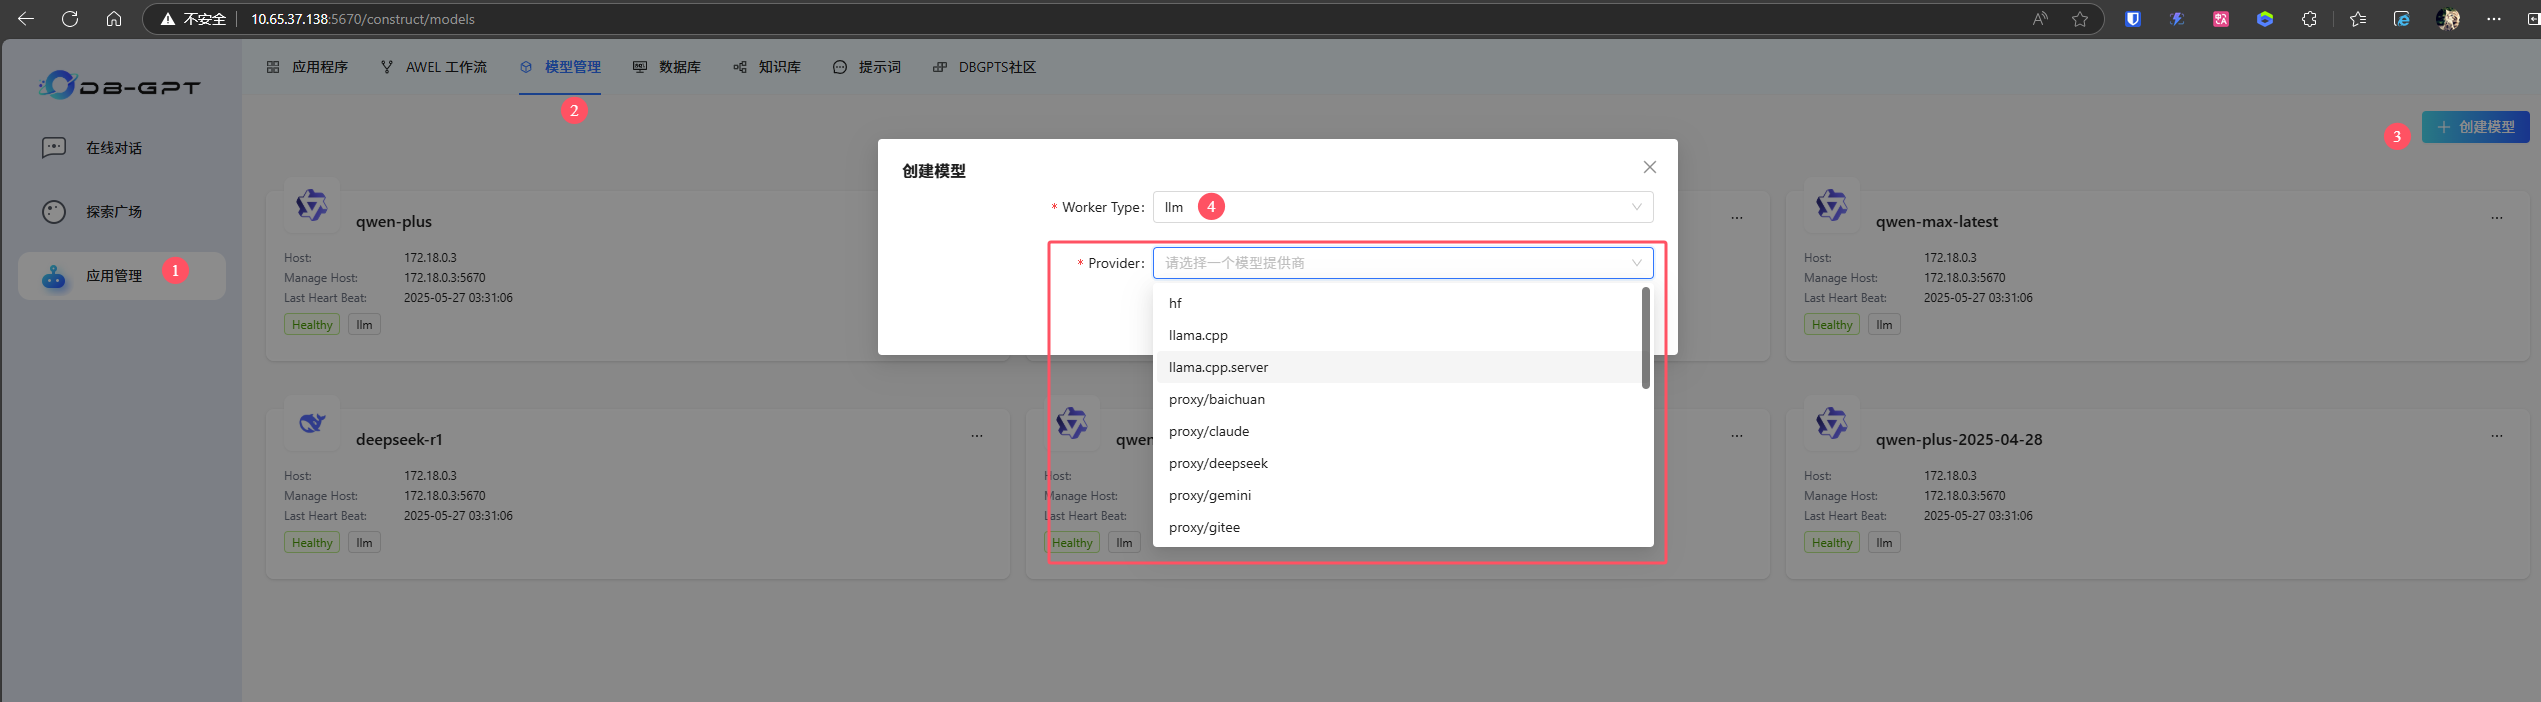Close the 创建模型 dialog

coord(1650,167)
